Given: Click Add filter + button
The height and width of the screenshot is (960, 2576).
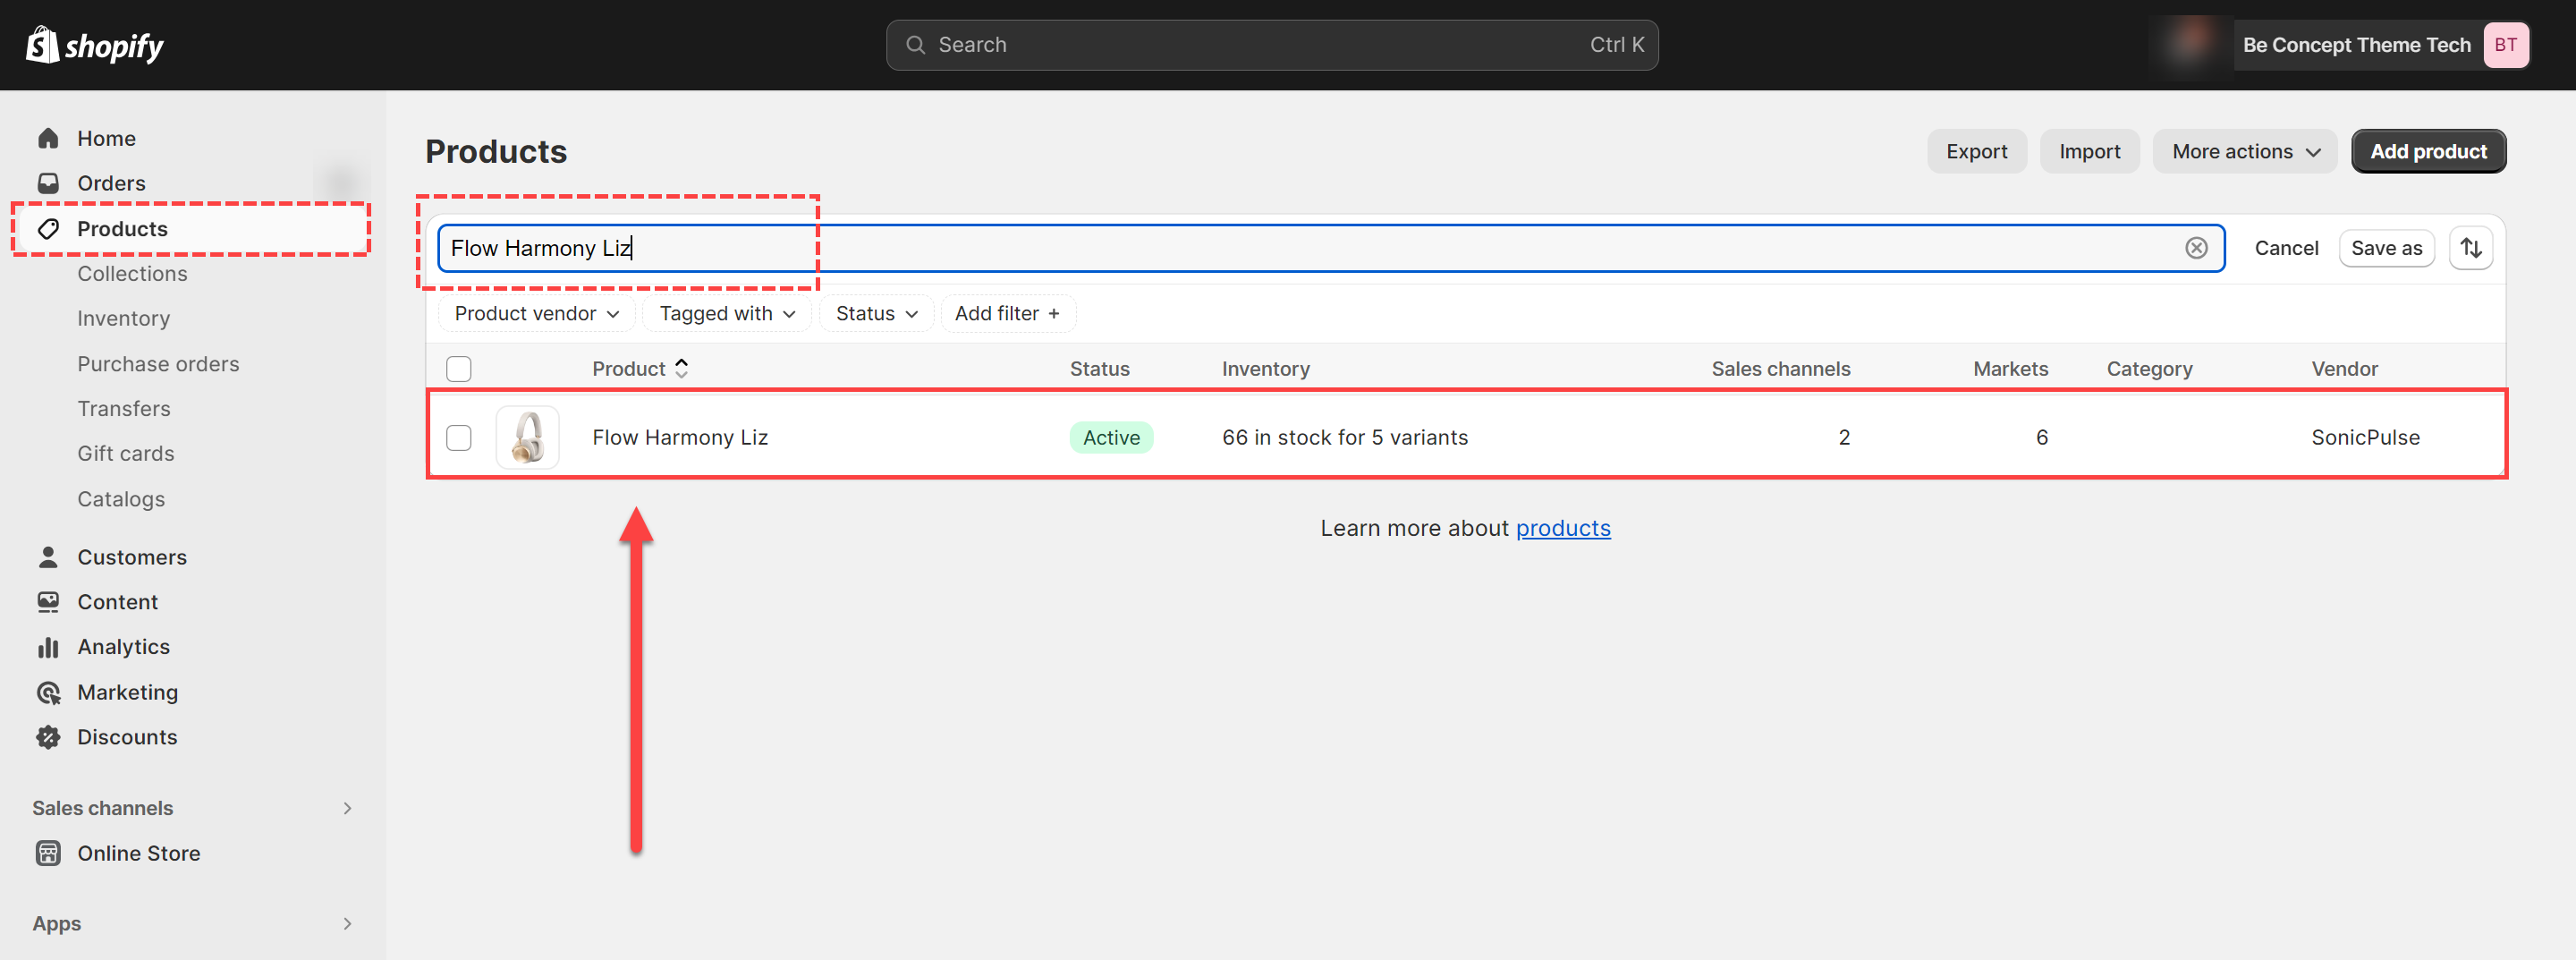Looking at the screenshot, I should coord(1008,313).
